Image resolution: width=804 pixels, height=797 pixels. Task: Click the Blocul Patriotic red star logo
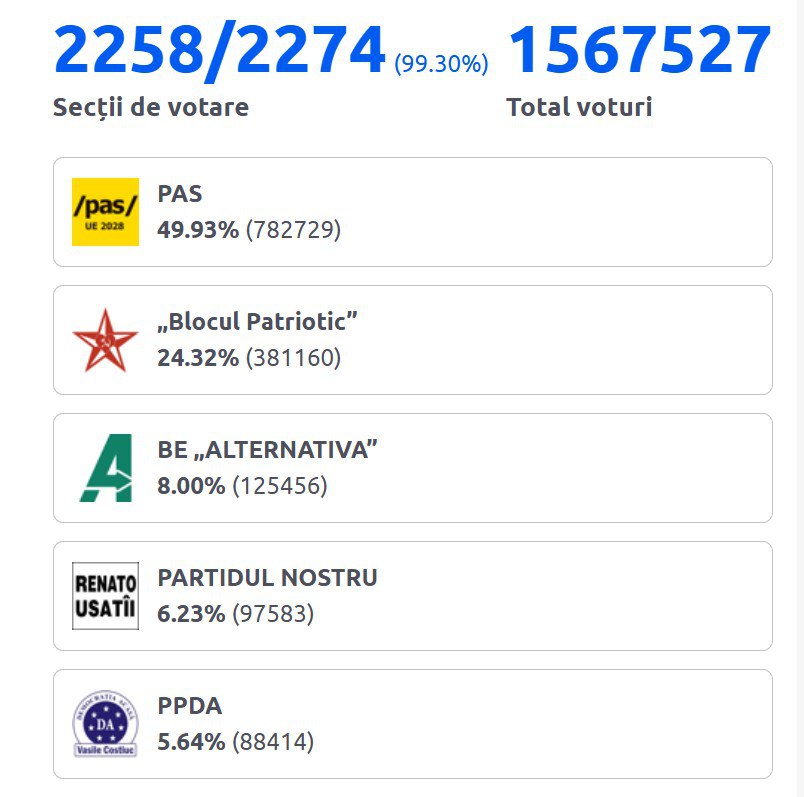(x=105, y=340)
